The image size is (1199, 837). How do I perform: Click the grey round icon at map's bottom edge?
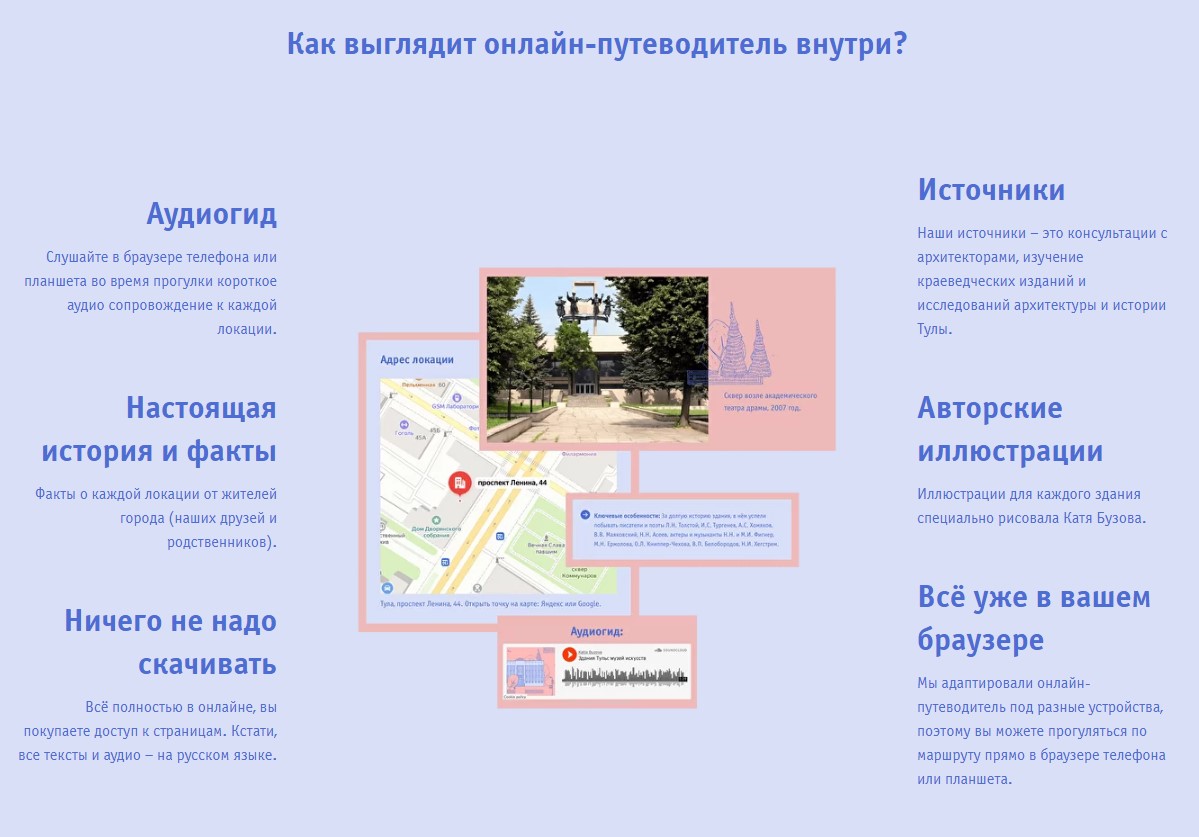(x=477, y=588)
